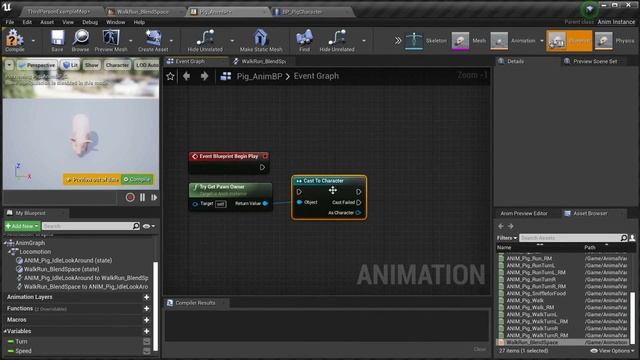Viewport: 640px width, 360px height.
Task: Open Add New dropdown in My Blueprint
Action: (x=22, y=226)
